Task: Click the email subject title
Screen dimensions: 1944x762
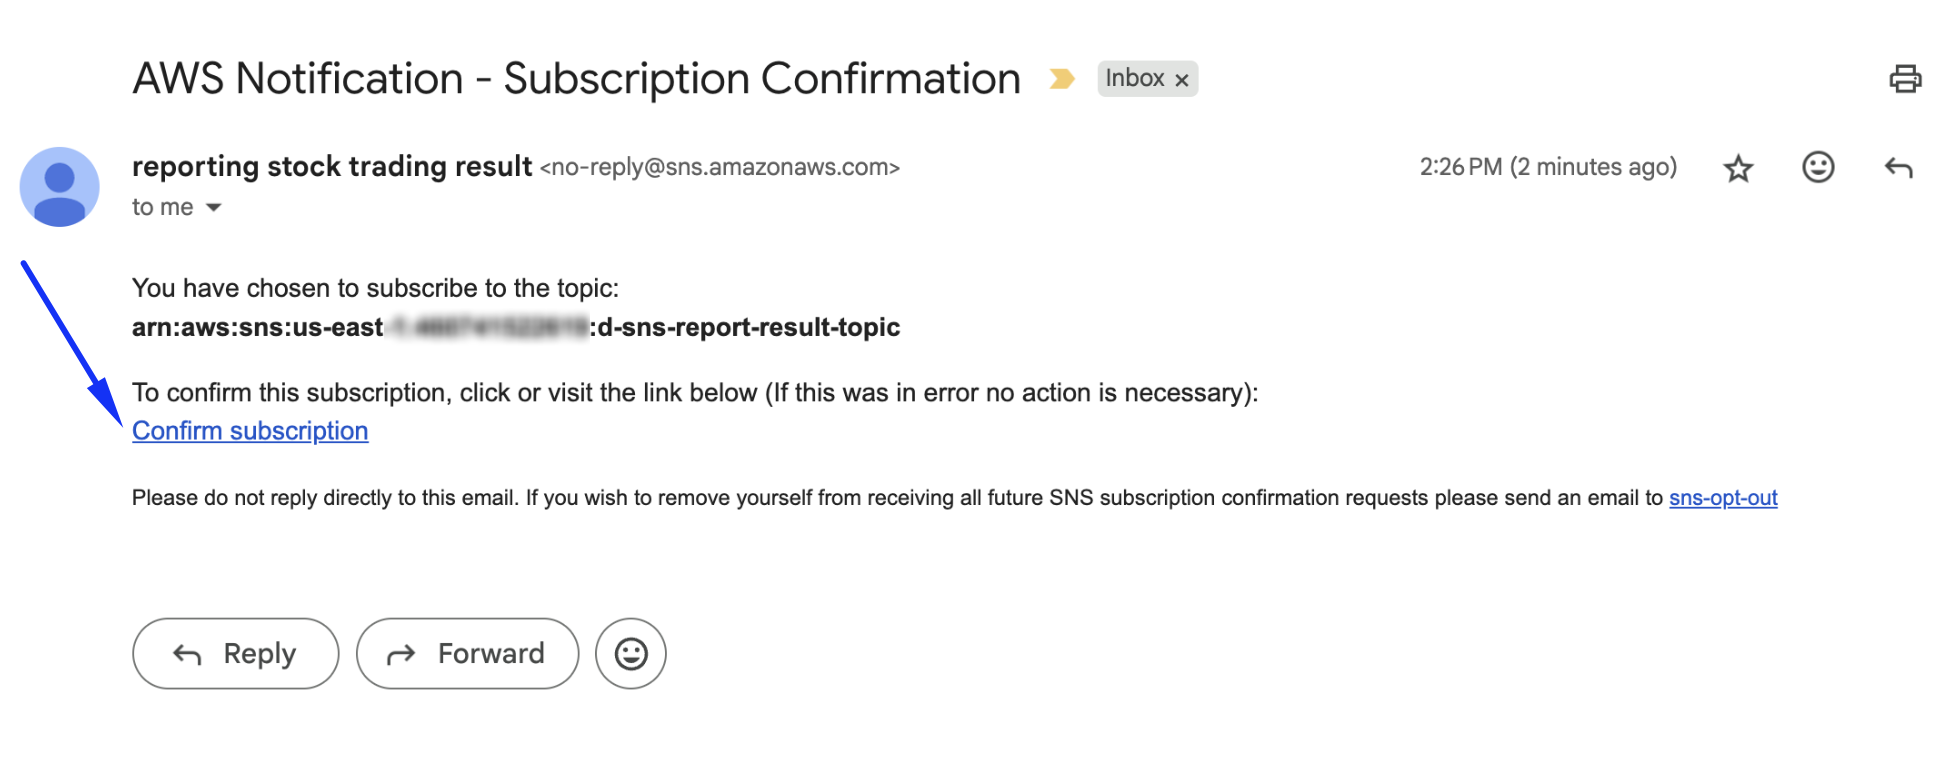Action: point(576,79)
